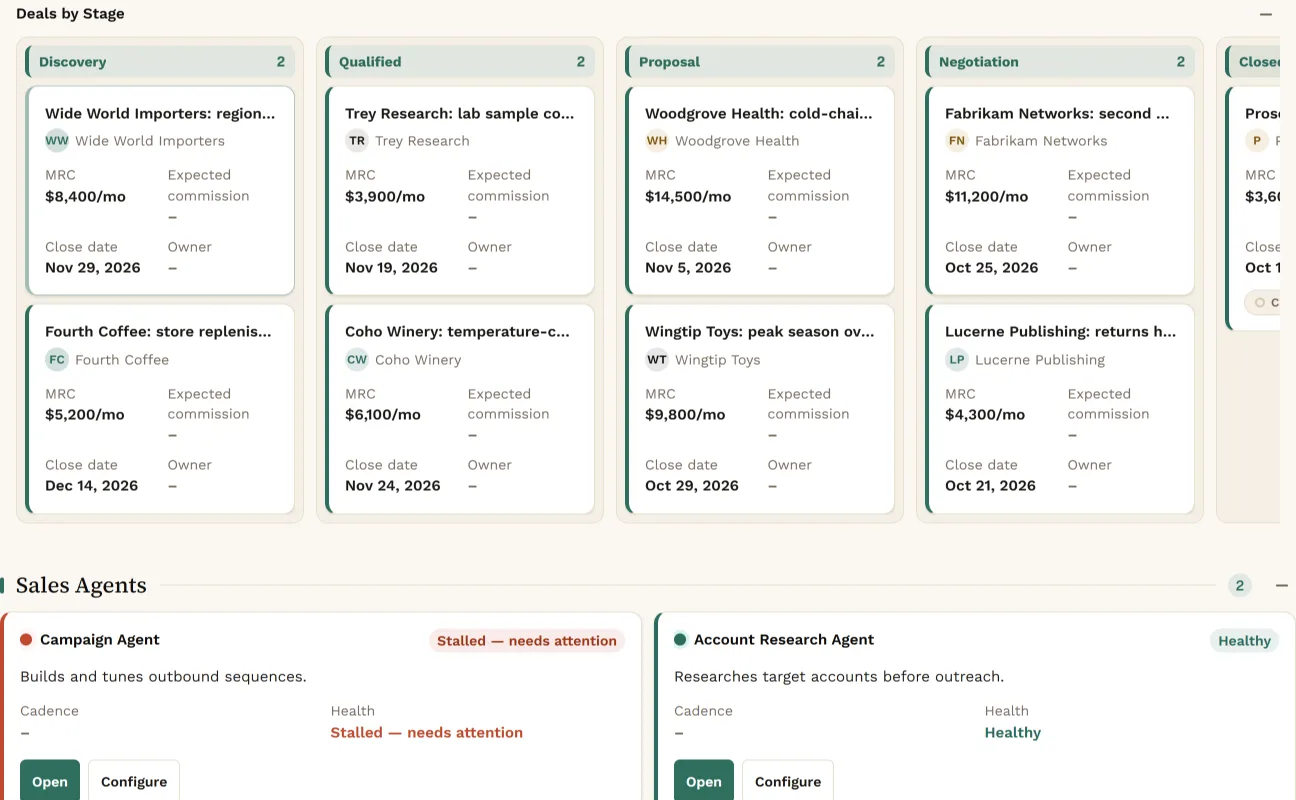Image resolution: width=1296 pixels, height=800 pixels.
Task: Select the Qualified stage column header
Action: (x=460, y=61)
